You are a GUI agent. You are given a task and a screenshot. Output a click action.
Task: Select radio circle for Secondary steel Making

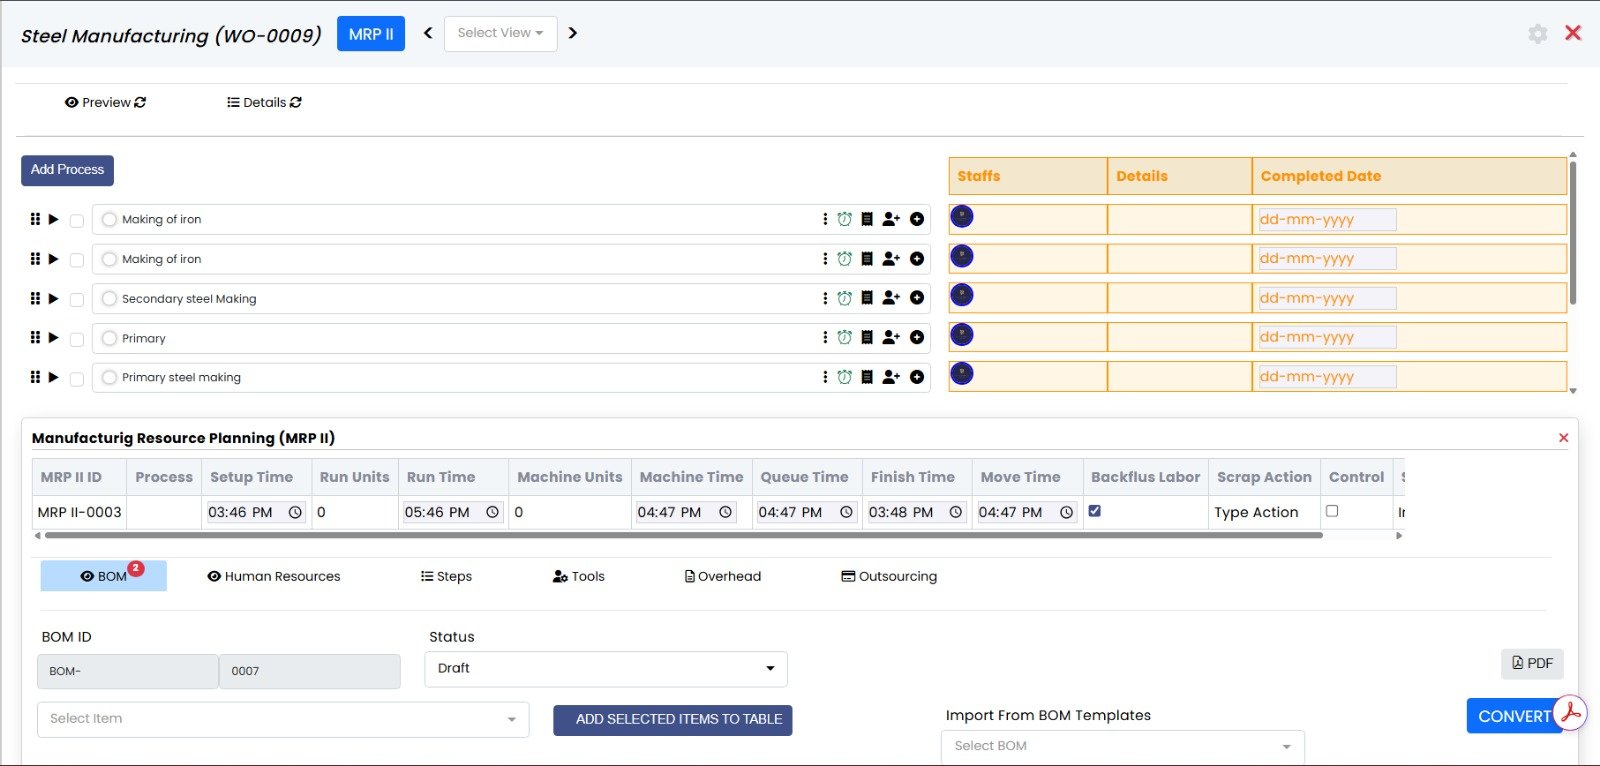[x=109, y=298]
